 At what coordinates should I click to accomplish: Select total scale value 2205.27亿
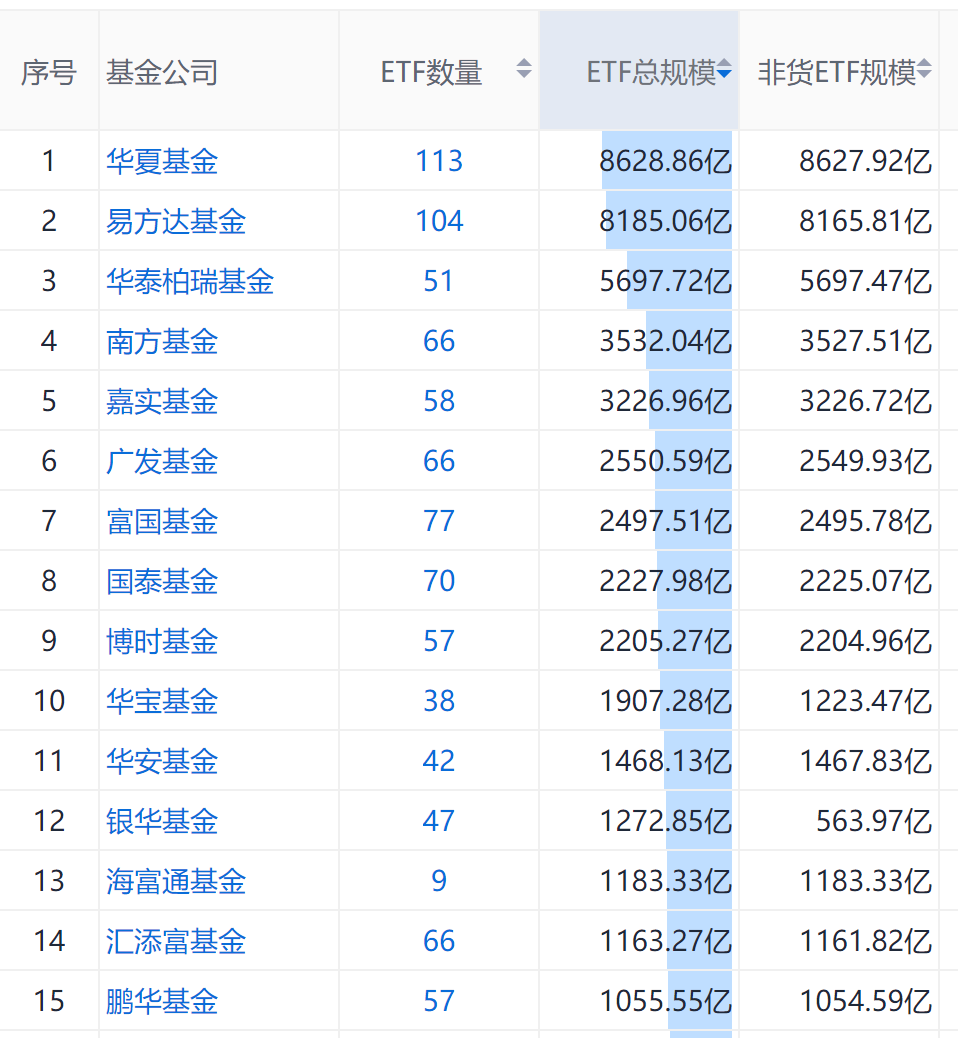(665, 641)
